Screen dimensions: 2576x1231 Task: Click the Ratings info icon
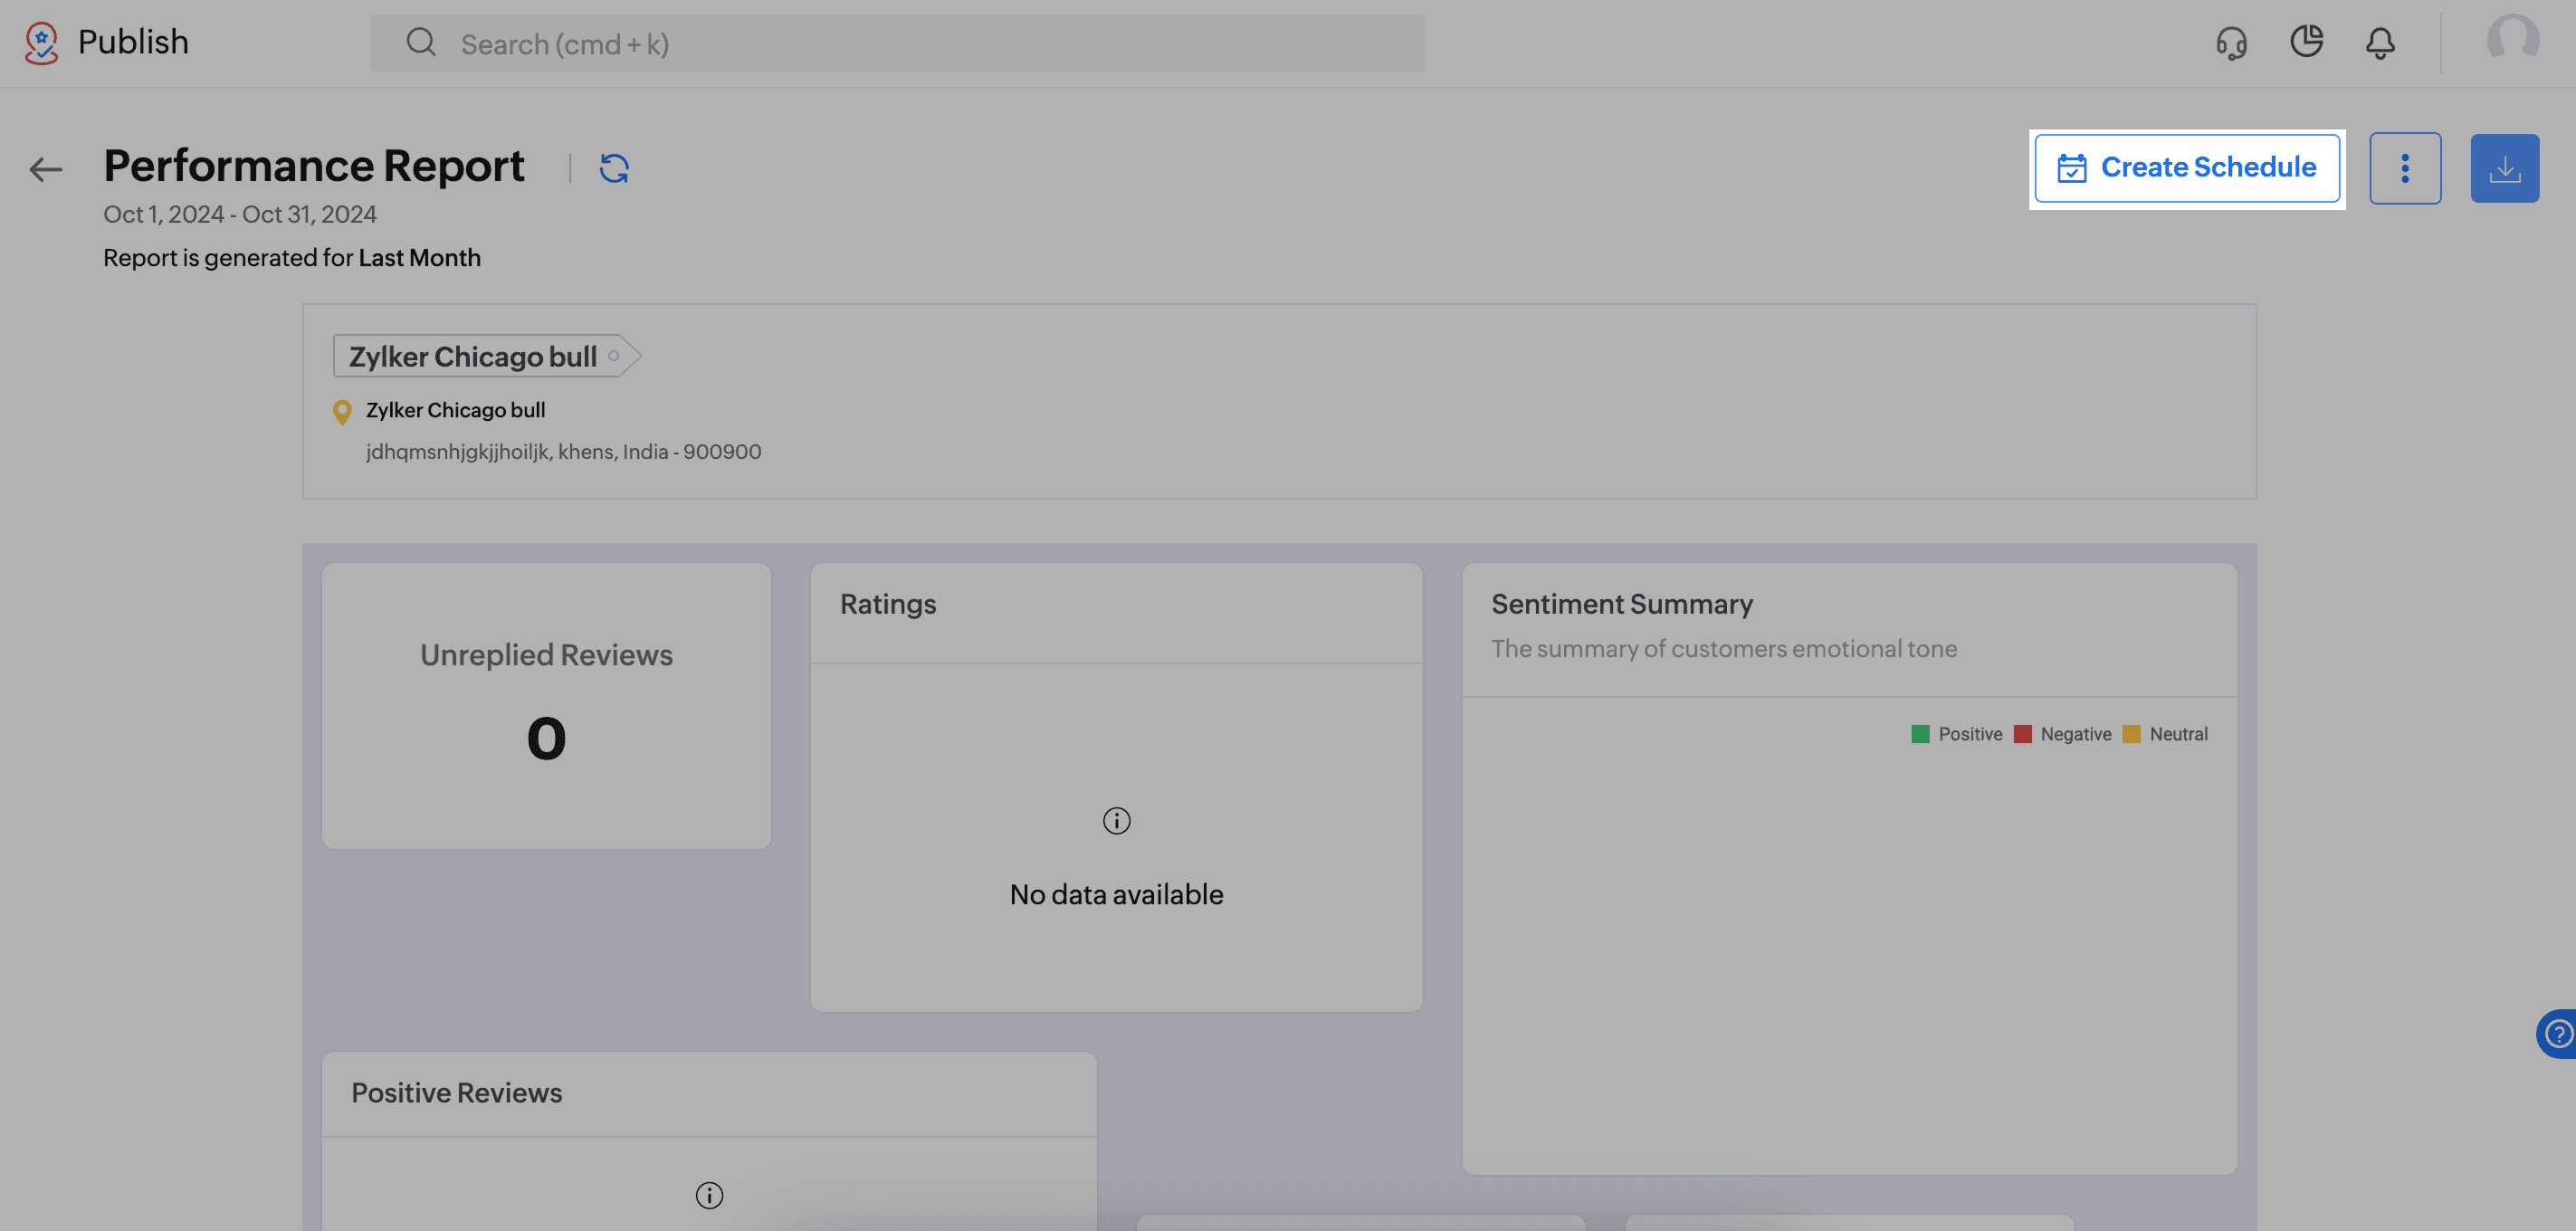point(1116,821)
